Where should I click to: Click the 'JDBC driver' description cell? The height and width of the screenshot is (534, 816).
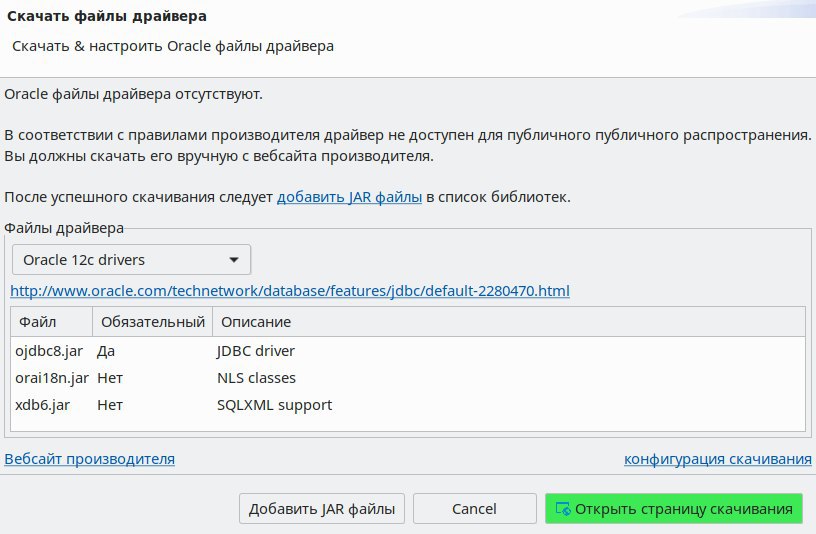click(x=256, y=351)
